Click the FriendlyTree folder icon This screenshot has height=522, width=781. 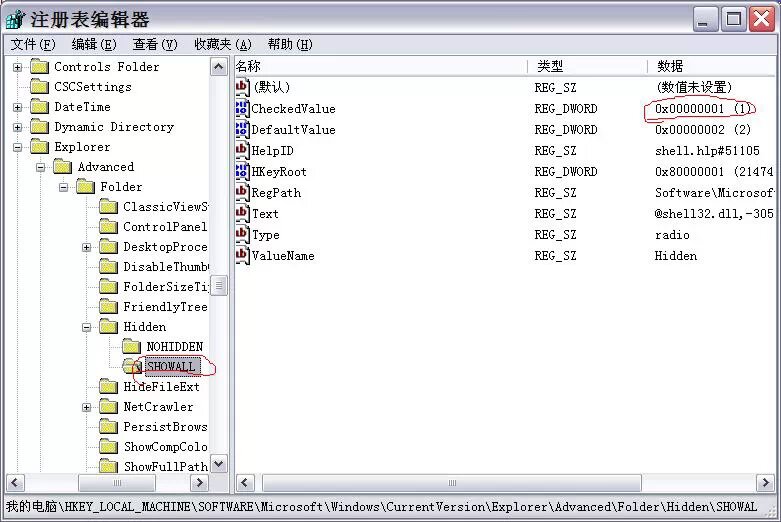click(x=109, y=306)
